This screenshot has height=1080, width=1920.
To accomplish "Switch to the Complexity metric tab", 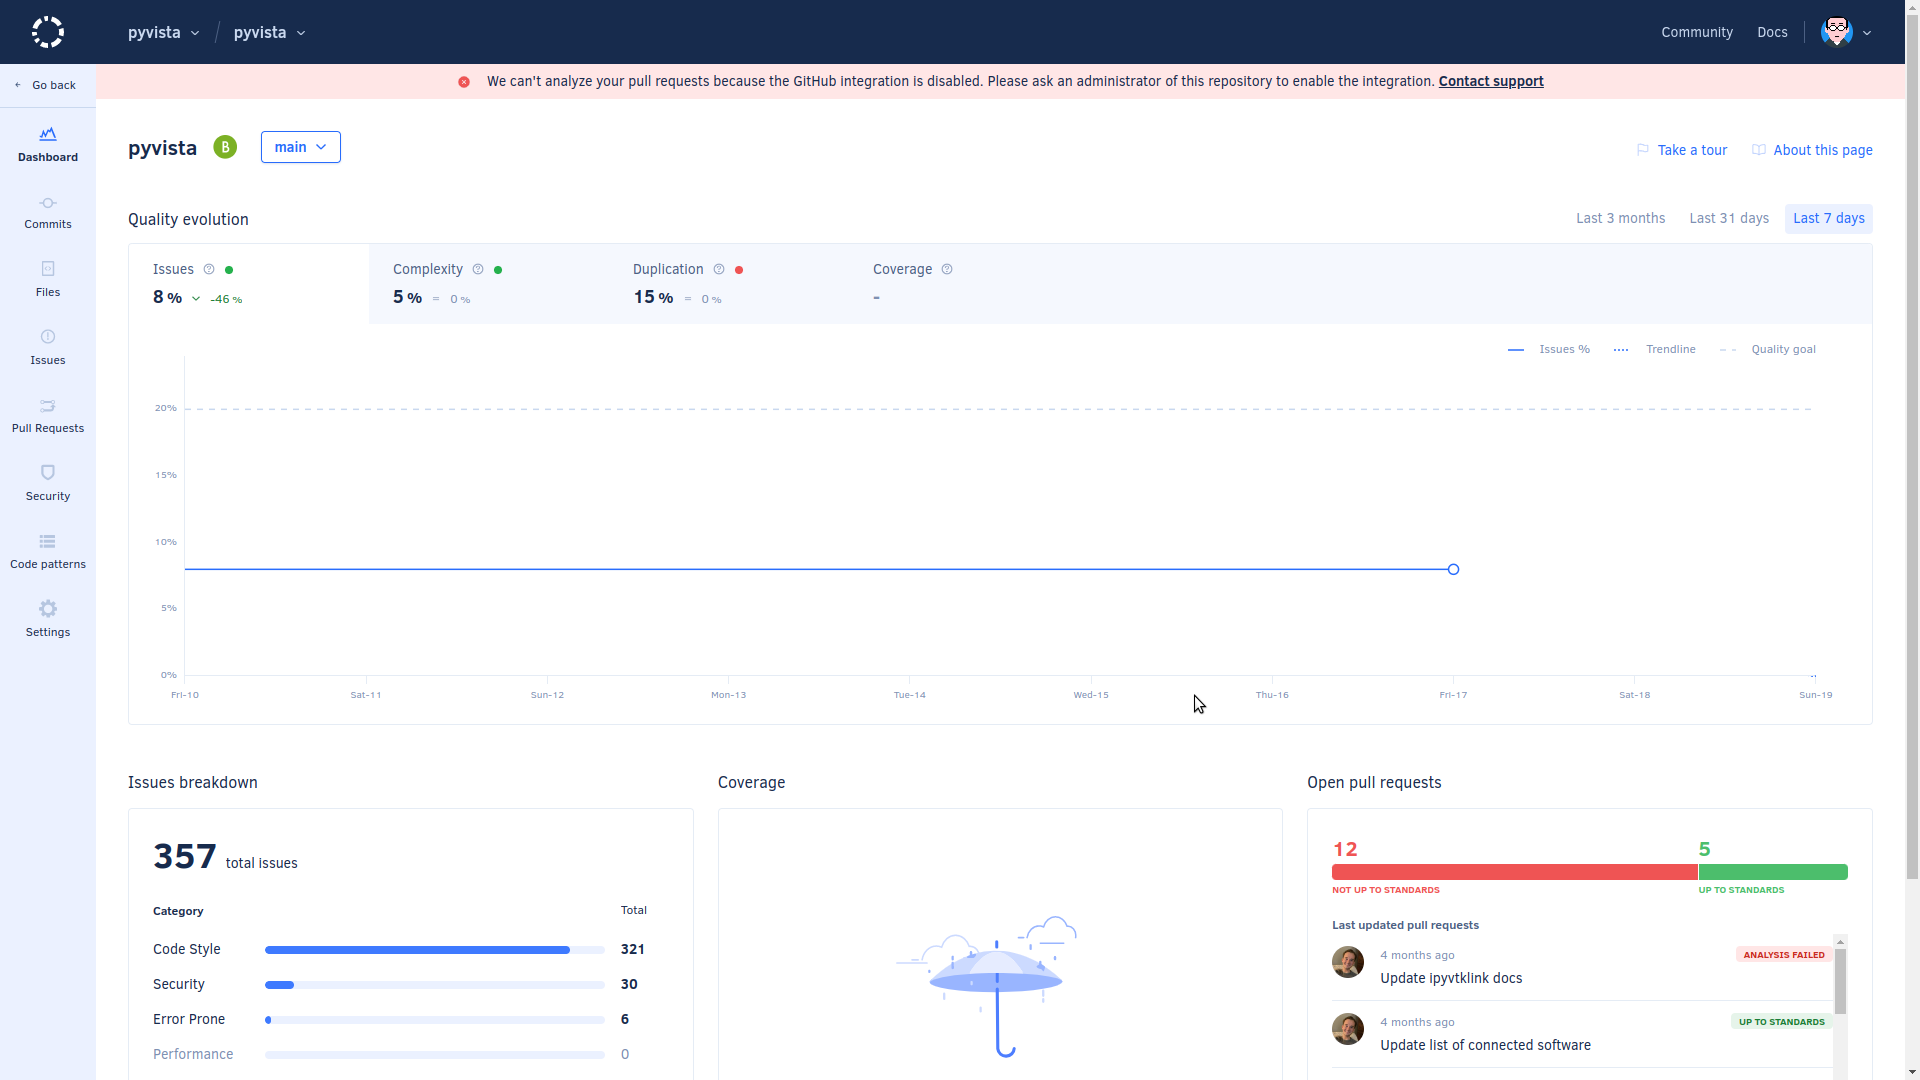I will 489,284.
